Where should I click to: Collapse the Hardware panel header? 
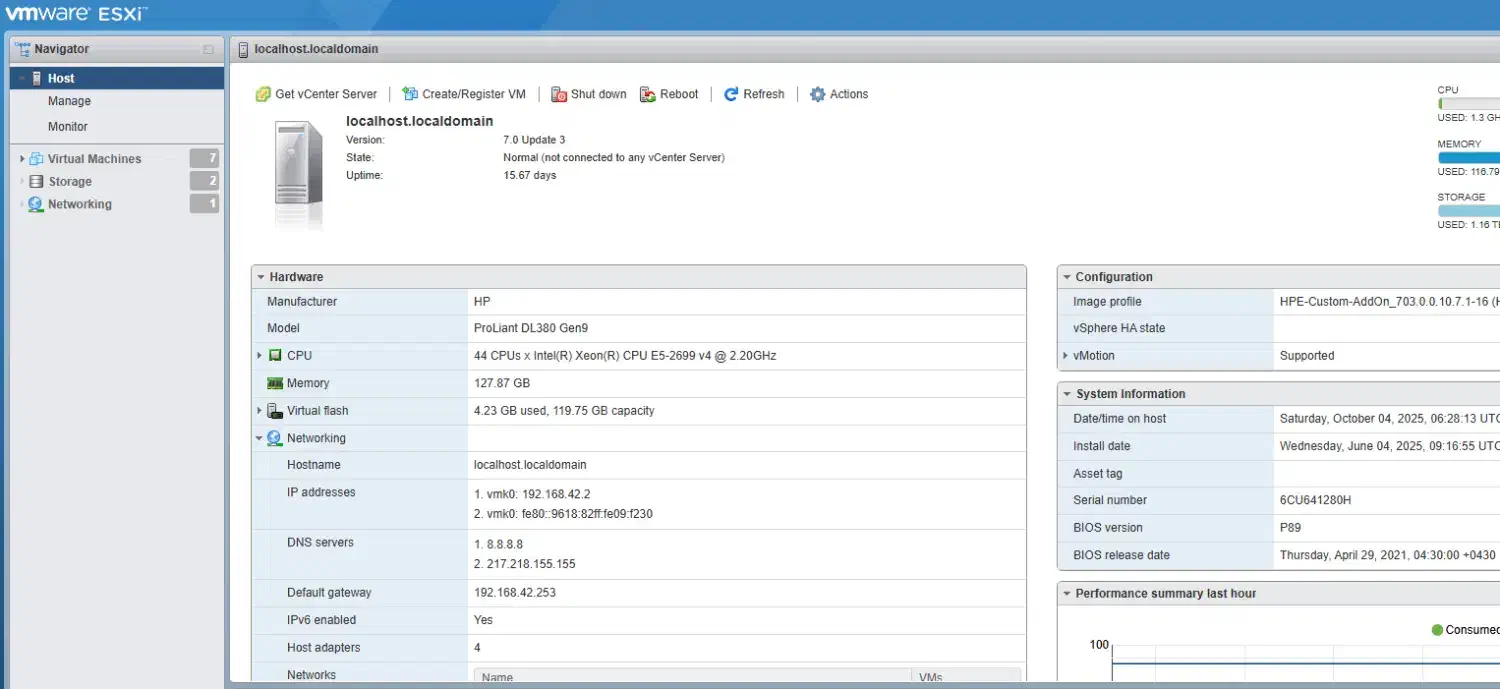point(261,277)
